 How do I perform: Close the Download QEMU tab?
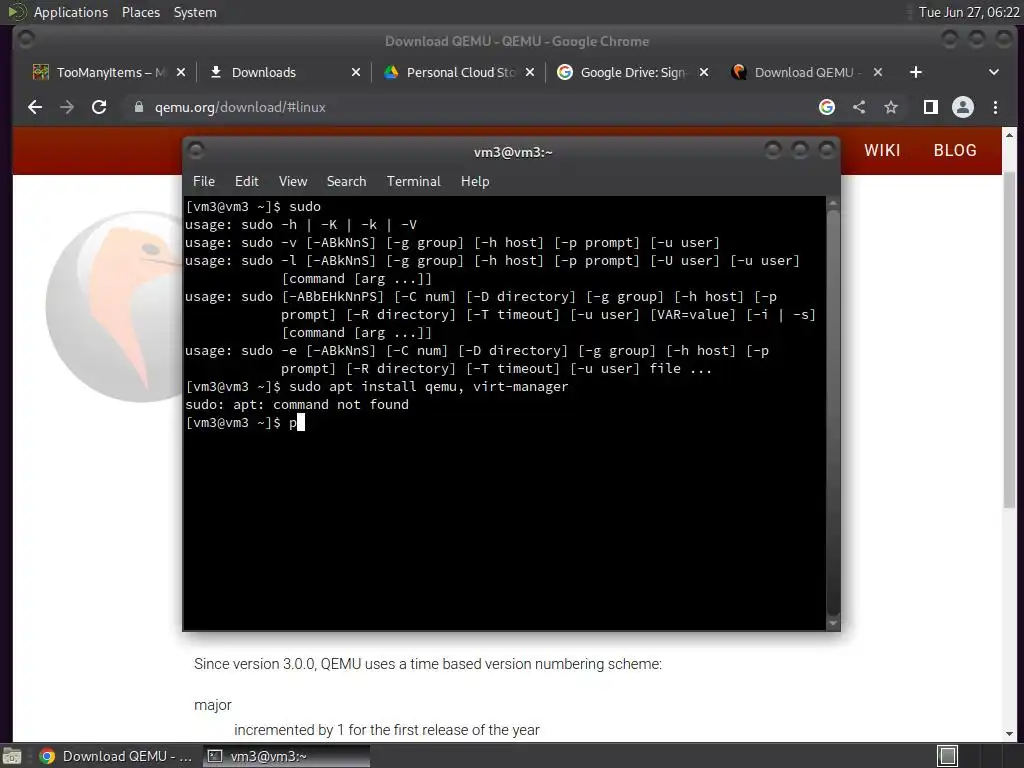coord(878,72)
